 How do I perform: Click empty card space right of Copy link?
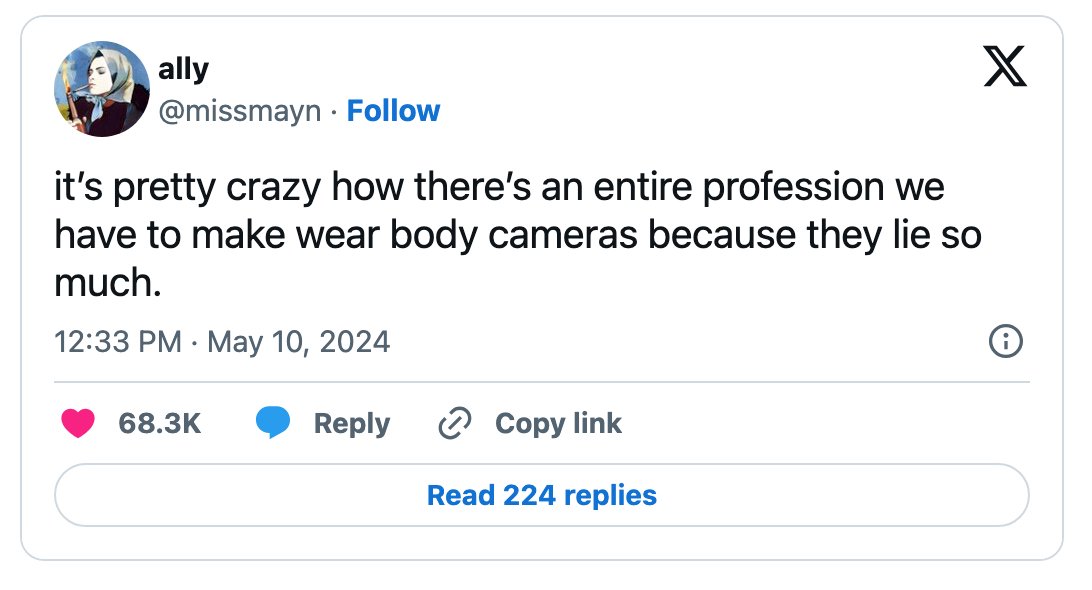pyautogui.click(x=825, y=424)
